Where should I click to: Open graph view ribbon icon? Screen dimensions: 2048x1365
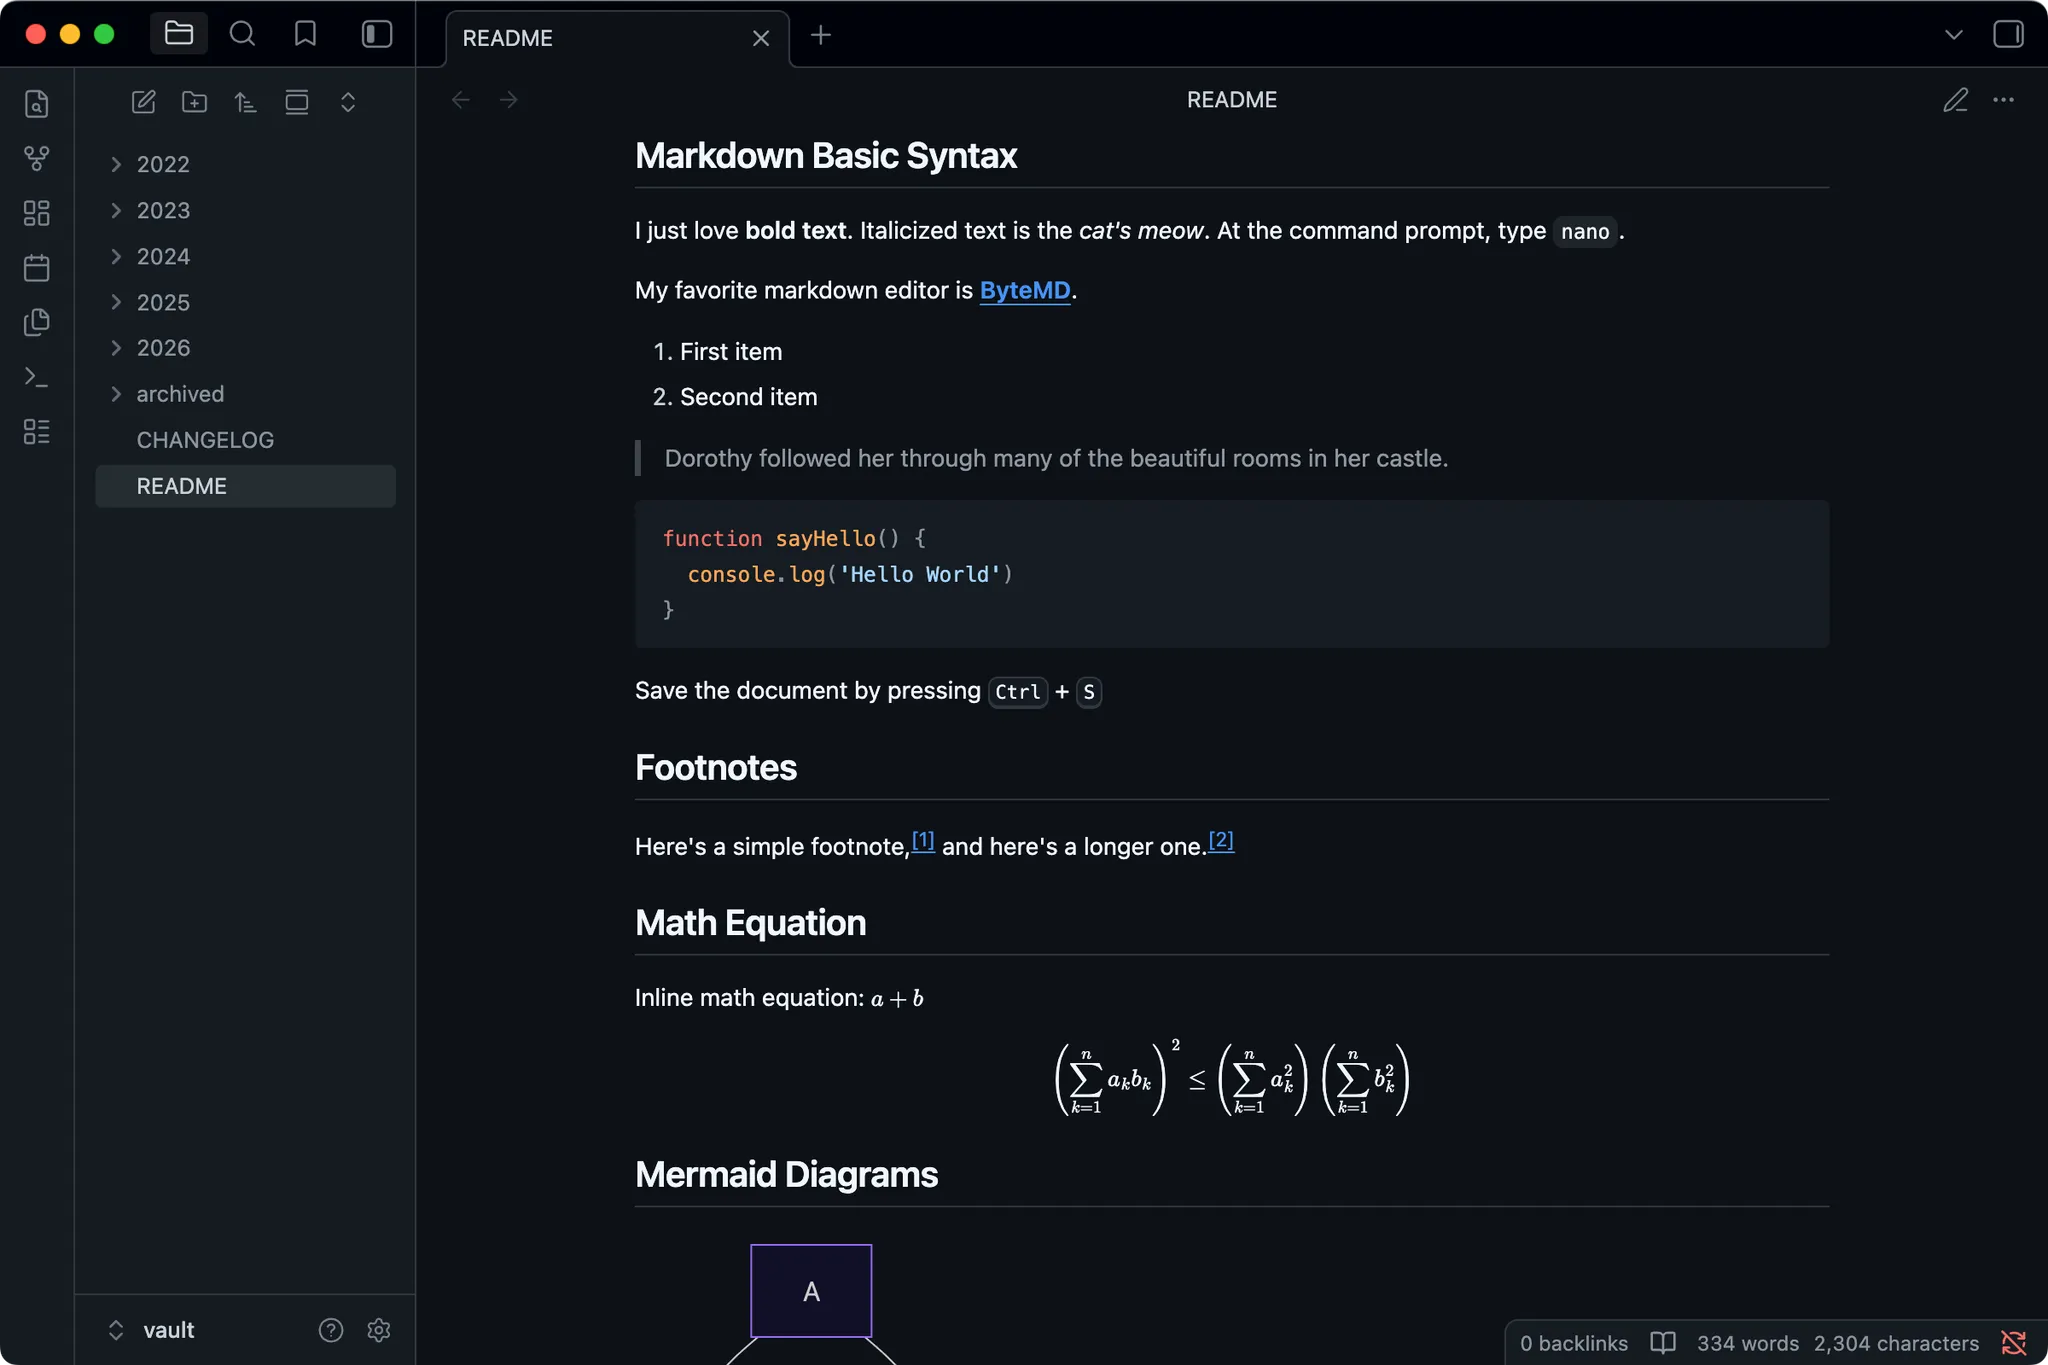[x=37, y=158]
